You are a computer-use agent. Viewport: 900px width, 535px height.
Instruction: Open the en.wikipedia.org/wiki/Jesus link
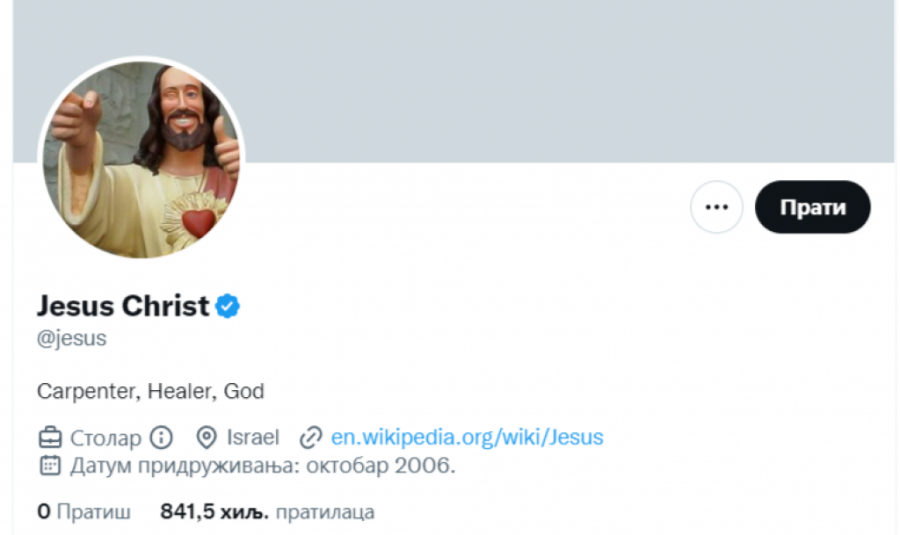[x=467, y=438]
